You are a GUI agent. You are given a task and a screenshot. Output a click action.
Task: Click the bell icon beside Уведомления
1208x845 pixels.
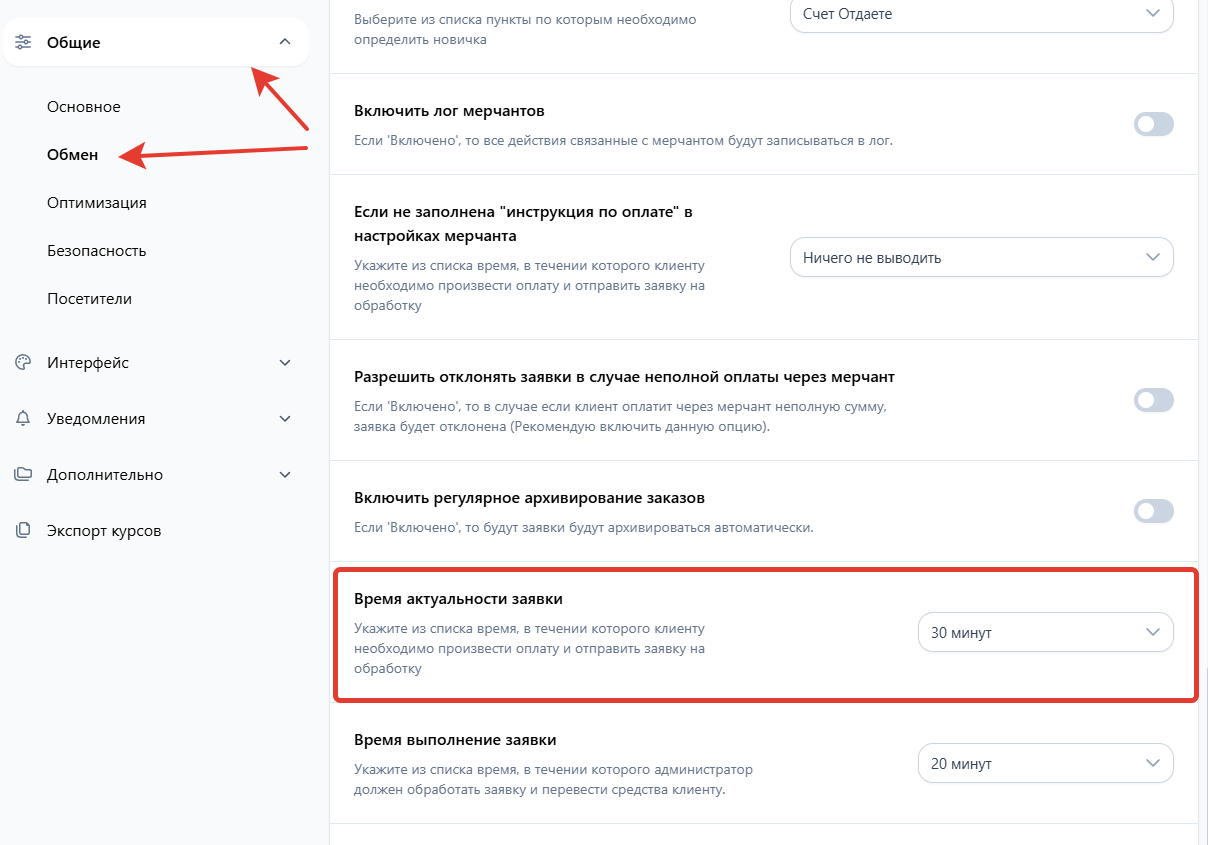click(23, 419)
